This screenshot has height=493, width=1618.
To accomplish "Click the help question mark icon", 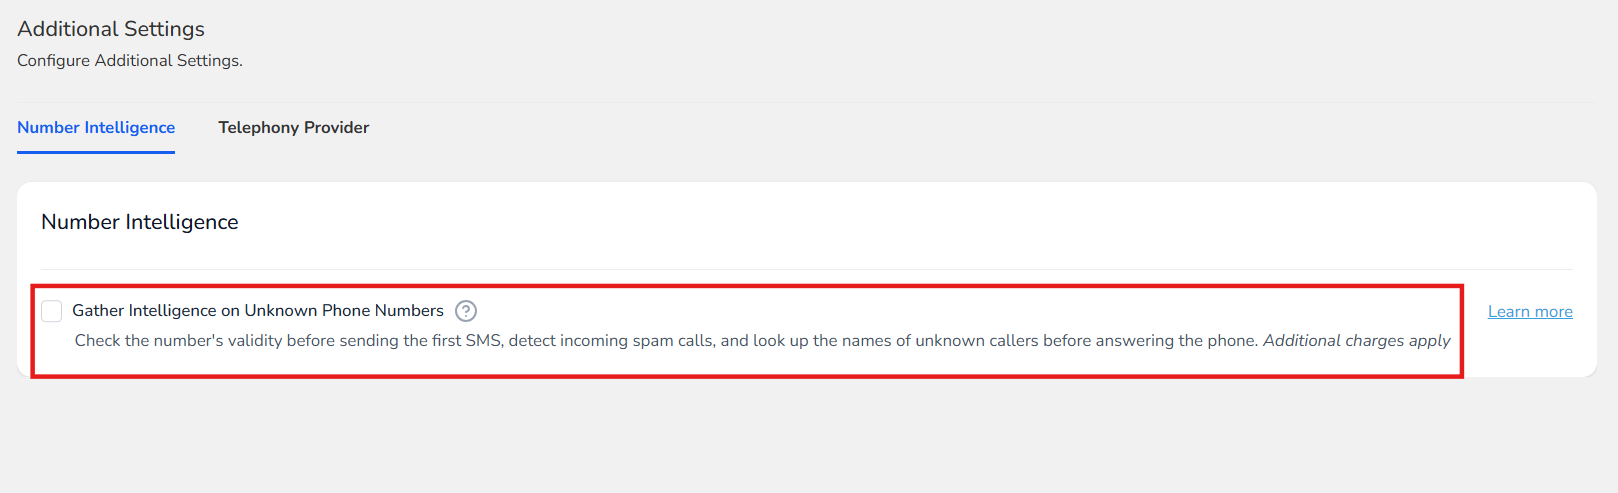I will pyautogui.click(x=466, y=311).
